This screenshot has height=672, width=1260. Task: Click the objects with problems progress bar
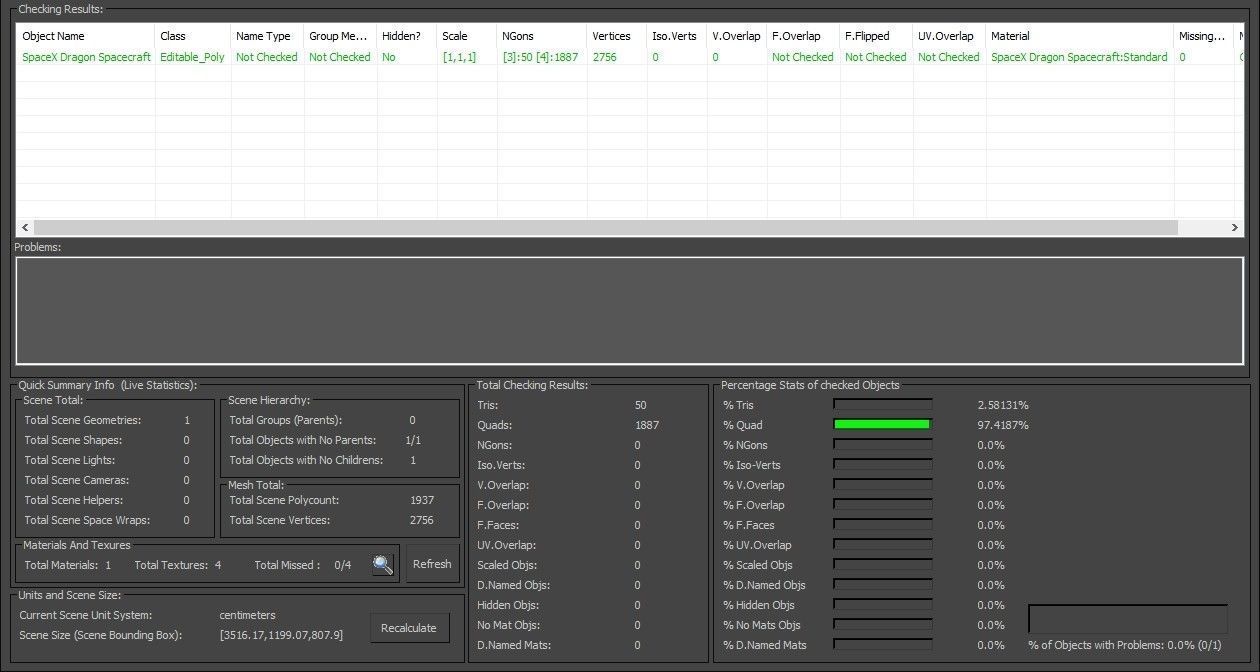coord(1128,619)
